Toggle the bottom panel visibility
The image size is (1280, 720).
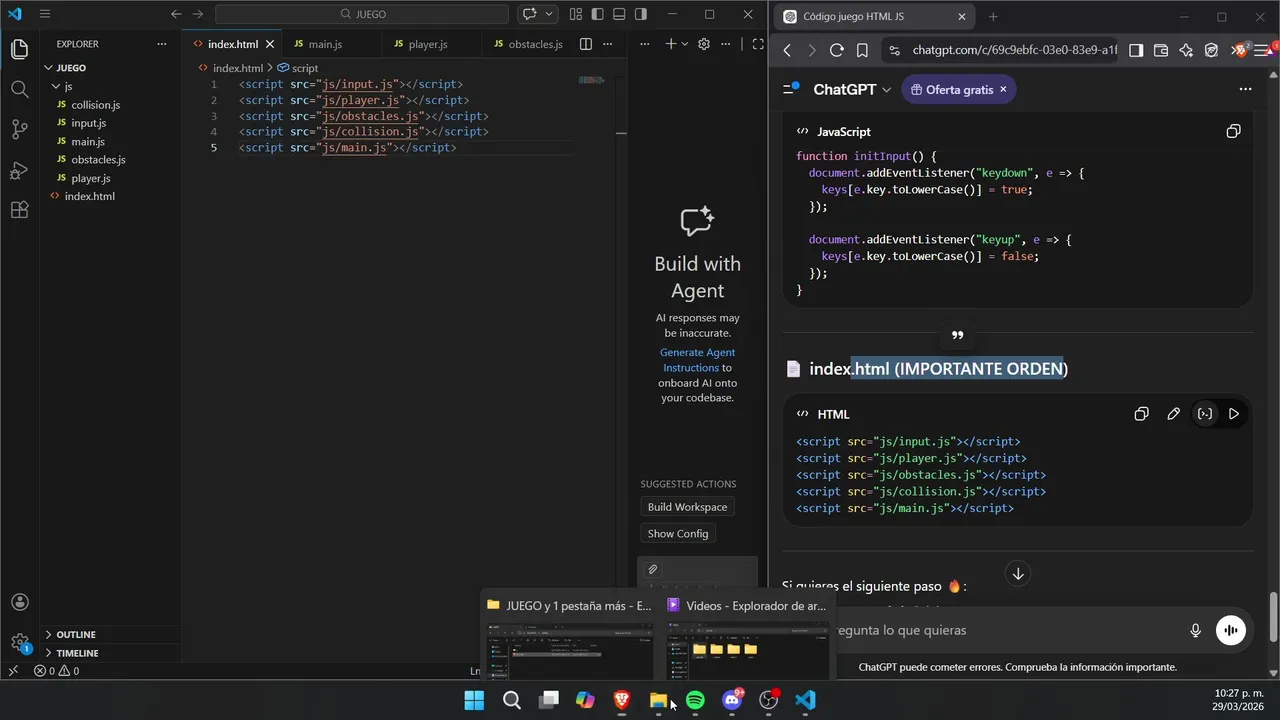pos(619,14)
